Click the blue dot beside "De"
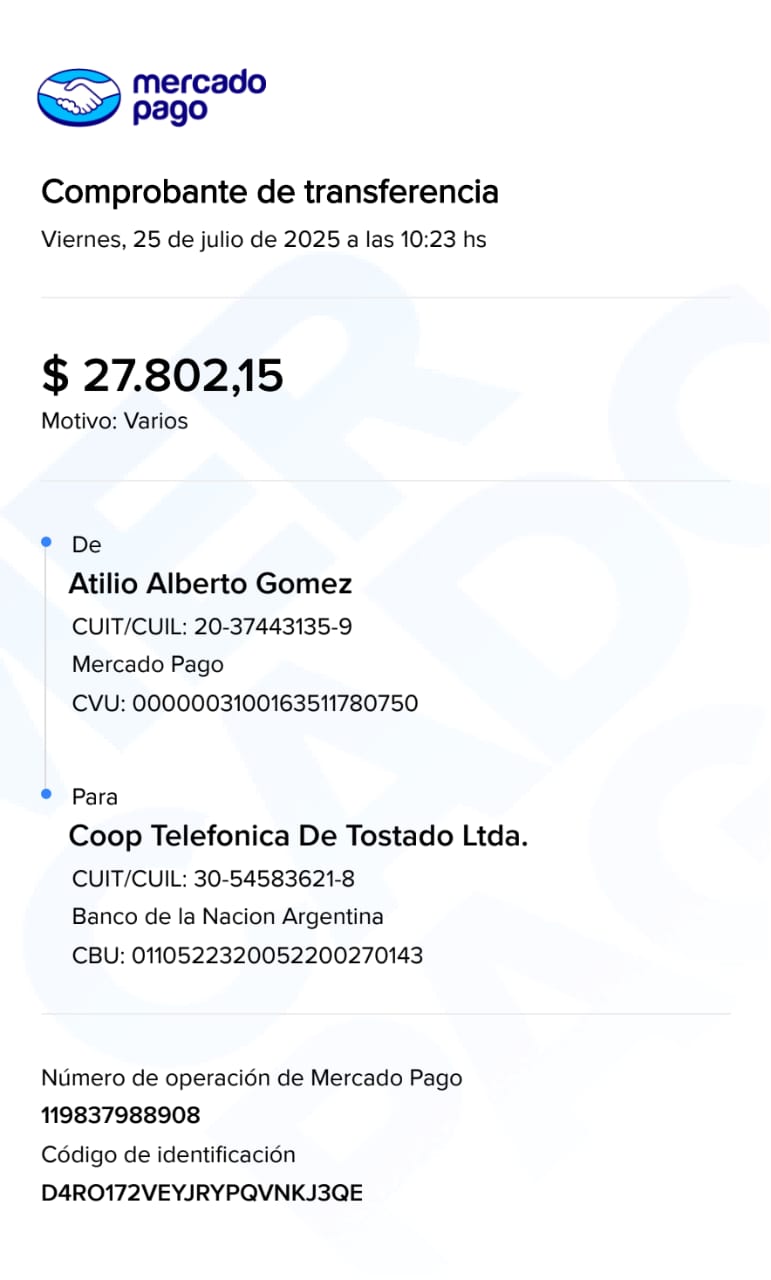Viewport: 771px width, 1280px height. tap(46, 542)
